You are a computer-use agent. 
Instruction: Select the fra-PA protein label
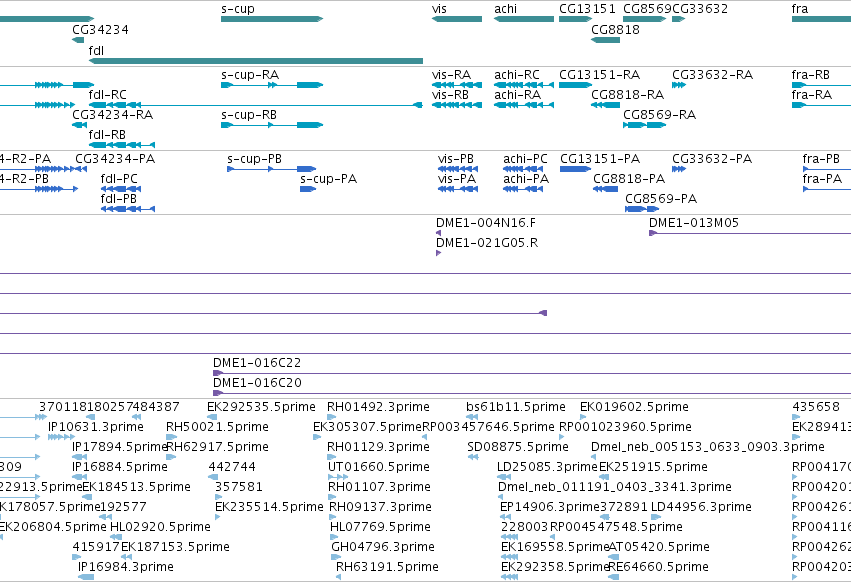822,179
